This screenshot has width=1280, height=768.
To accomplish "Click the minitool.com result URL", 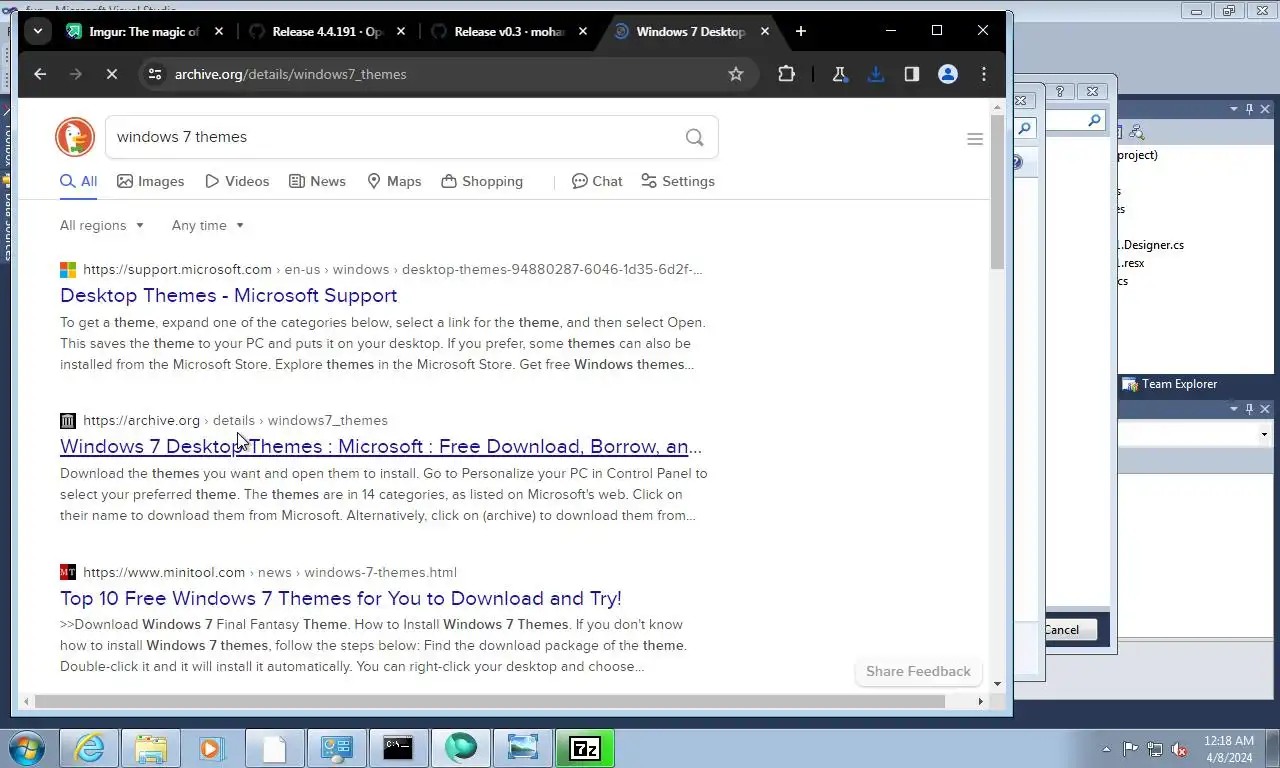I will pos(270,572).
